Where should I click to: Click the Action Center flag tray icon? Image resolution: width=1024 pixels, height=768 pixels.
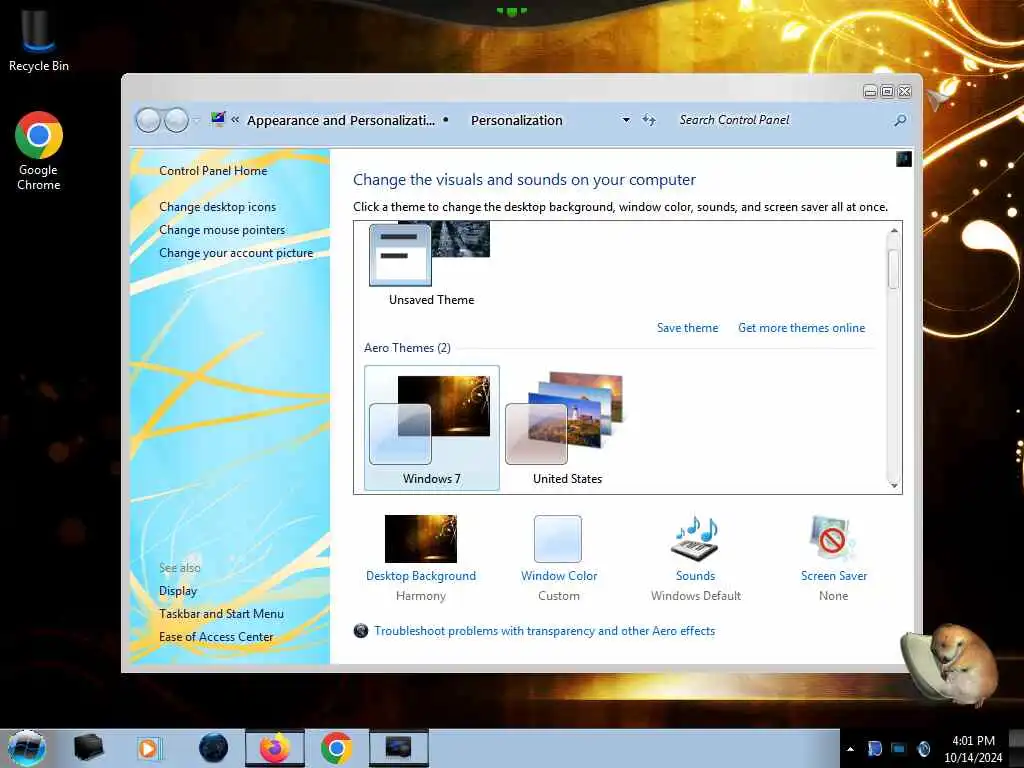[x=874, y=749]
